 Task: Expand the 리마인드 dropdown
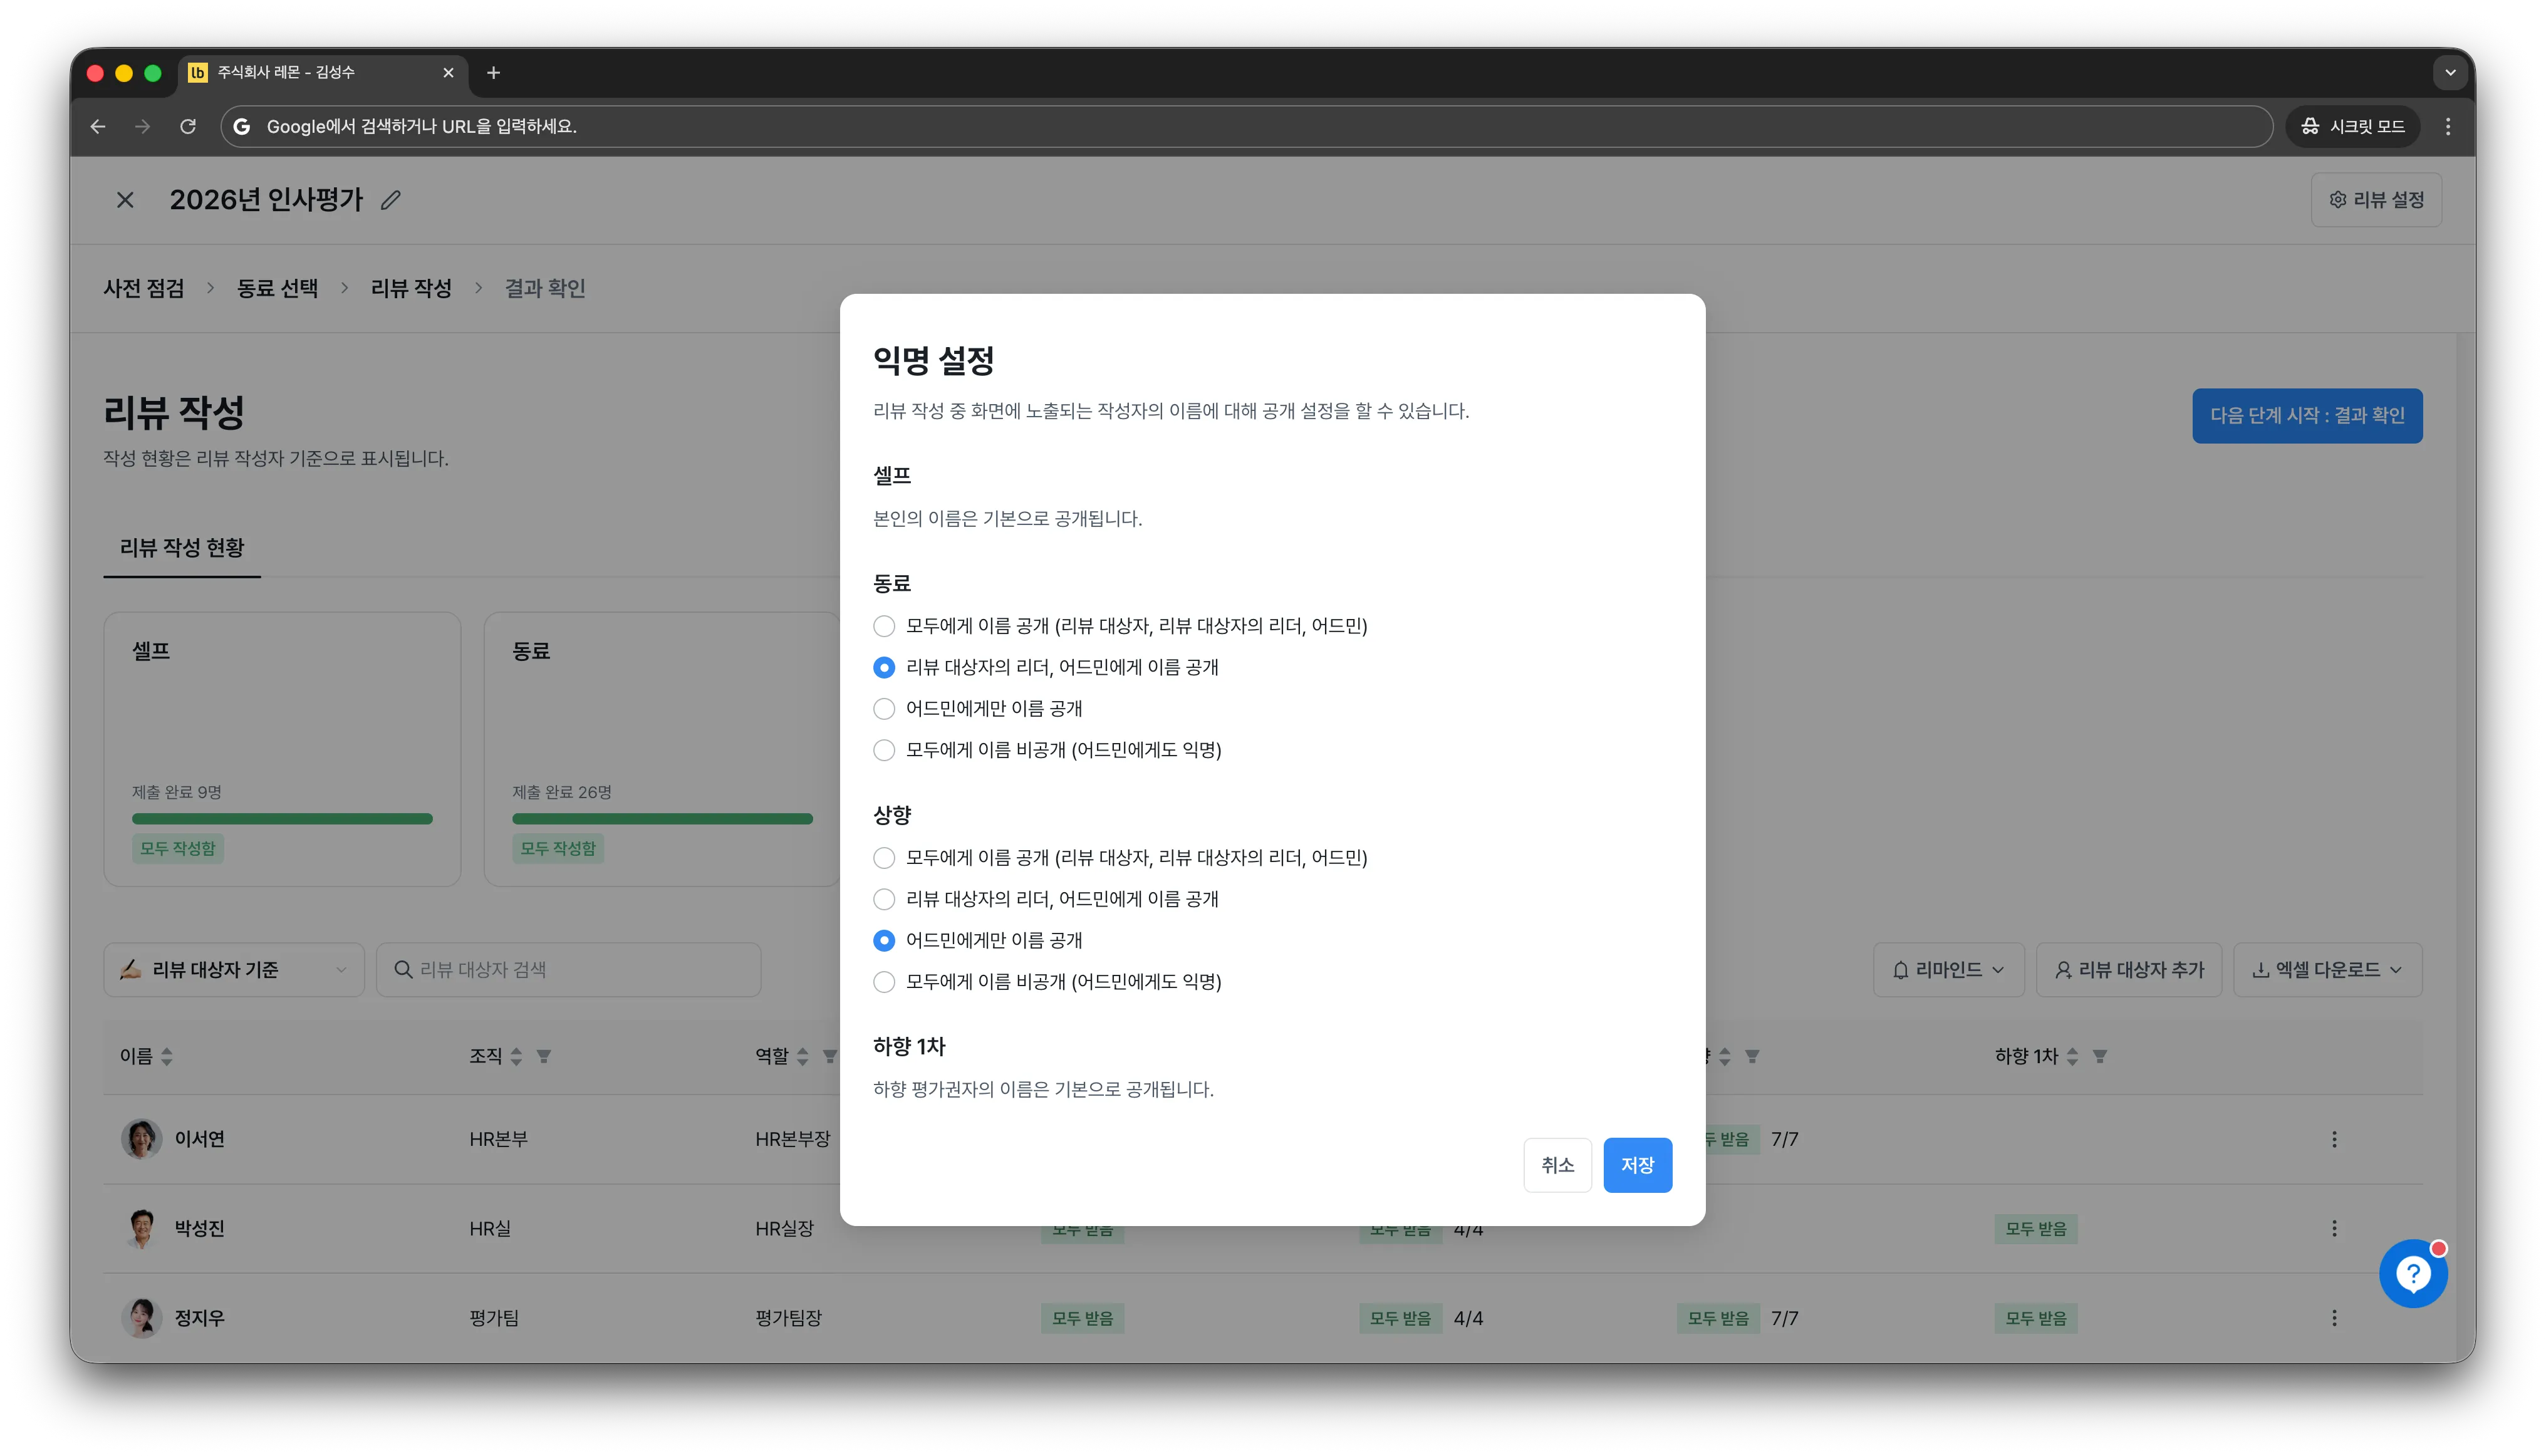click(x=1948, y=969)
